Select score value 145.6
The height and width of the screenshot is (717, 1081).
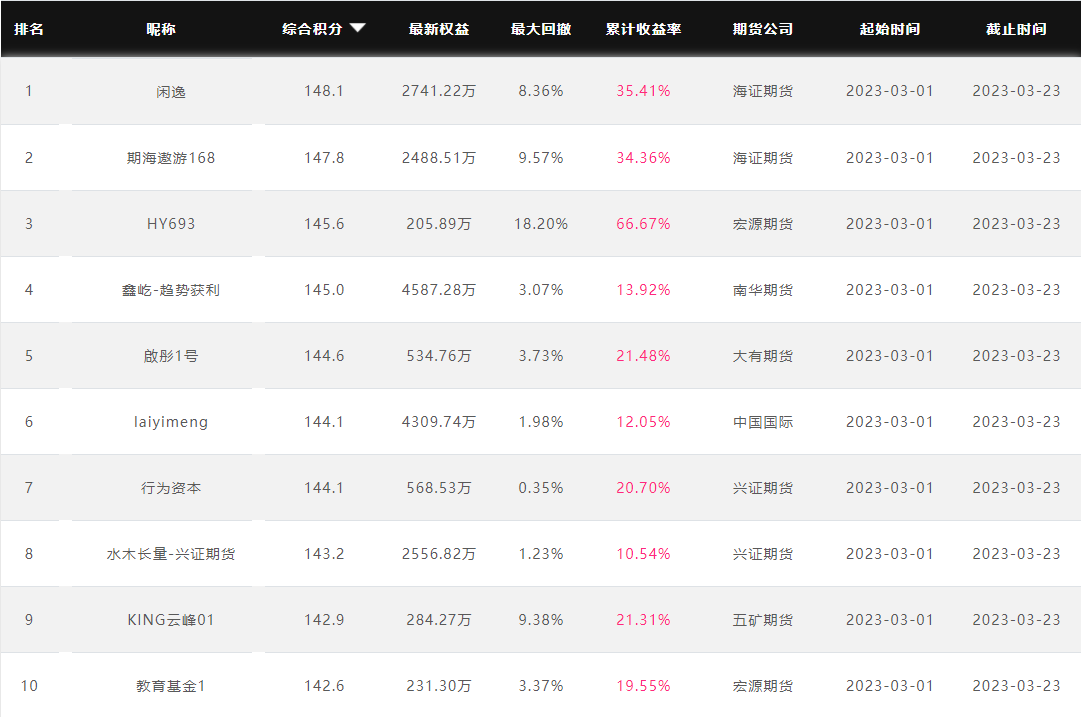click(x=324, y=224)
